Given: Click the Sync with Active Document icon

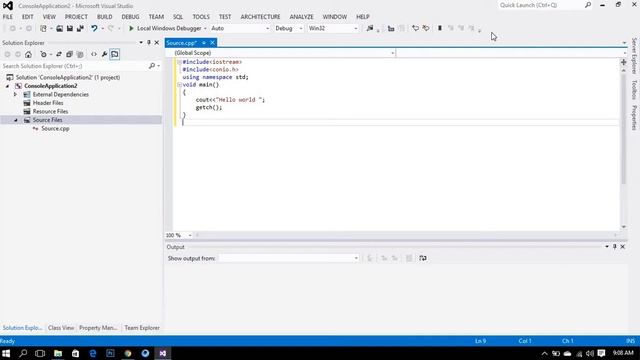Looking at the screenshot, I should pyautogui.click(x=59, y=54).
